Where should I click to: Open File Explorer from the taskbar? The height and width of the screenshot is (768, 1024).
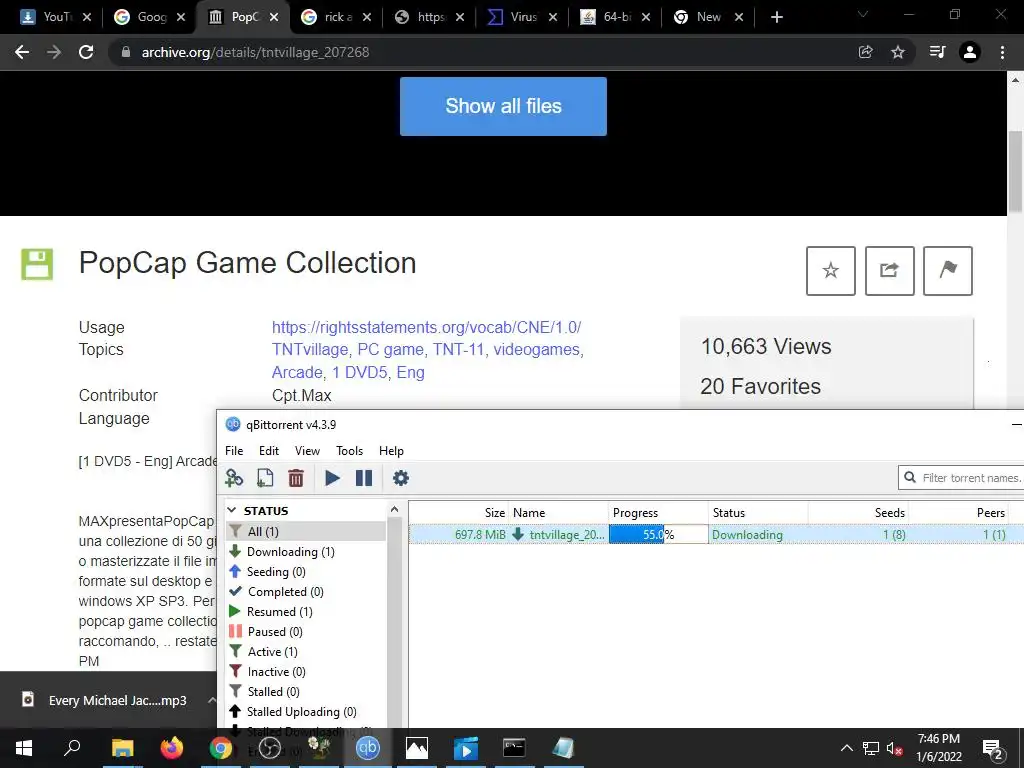click(122, 748)
